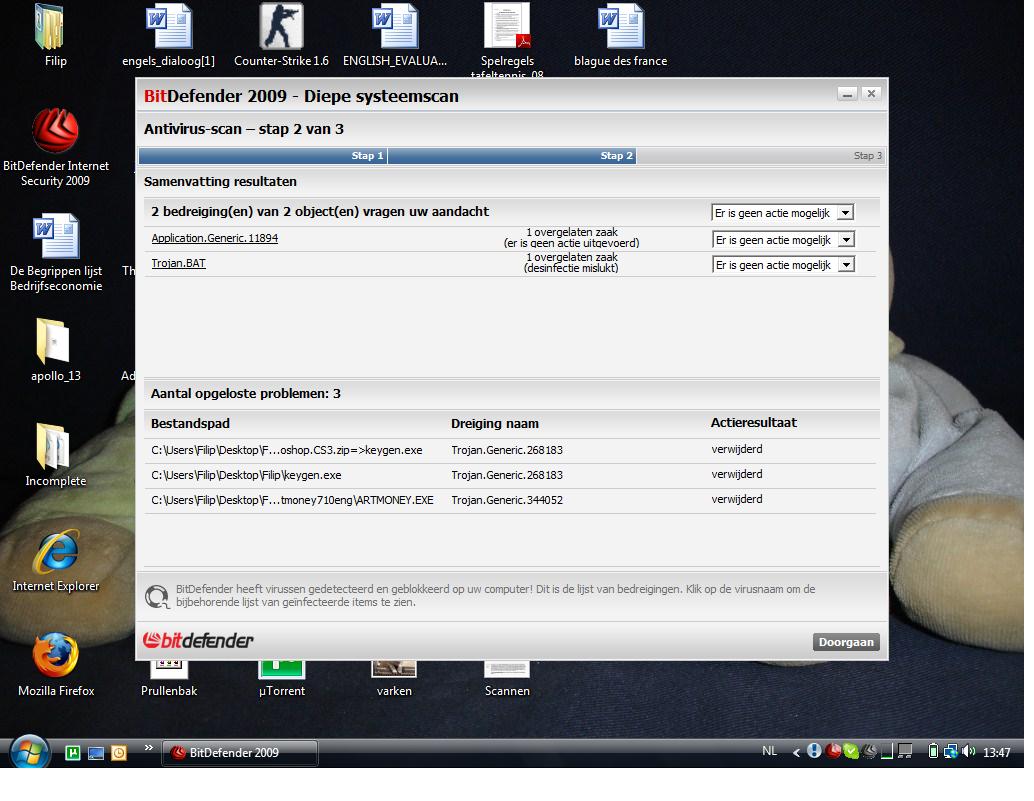The image size is (1034, 801).
Task: Click the blue exclamation tray icon
Action: pos(814,751)
